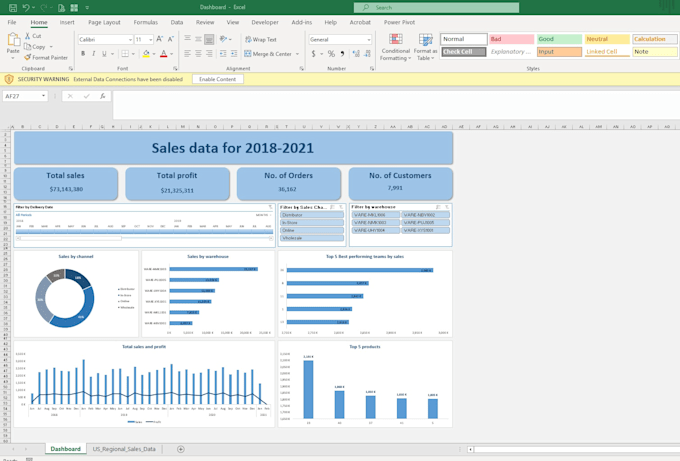Align text left
This screenshot has width=680, height=461.
(187, 53)
